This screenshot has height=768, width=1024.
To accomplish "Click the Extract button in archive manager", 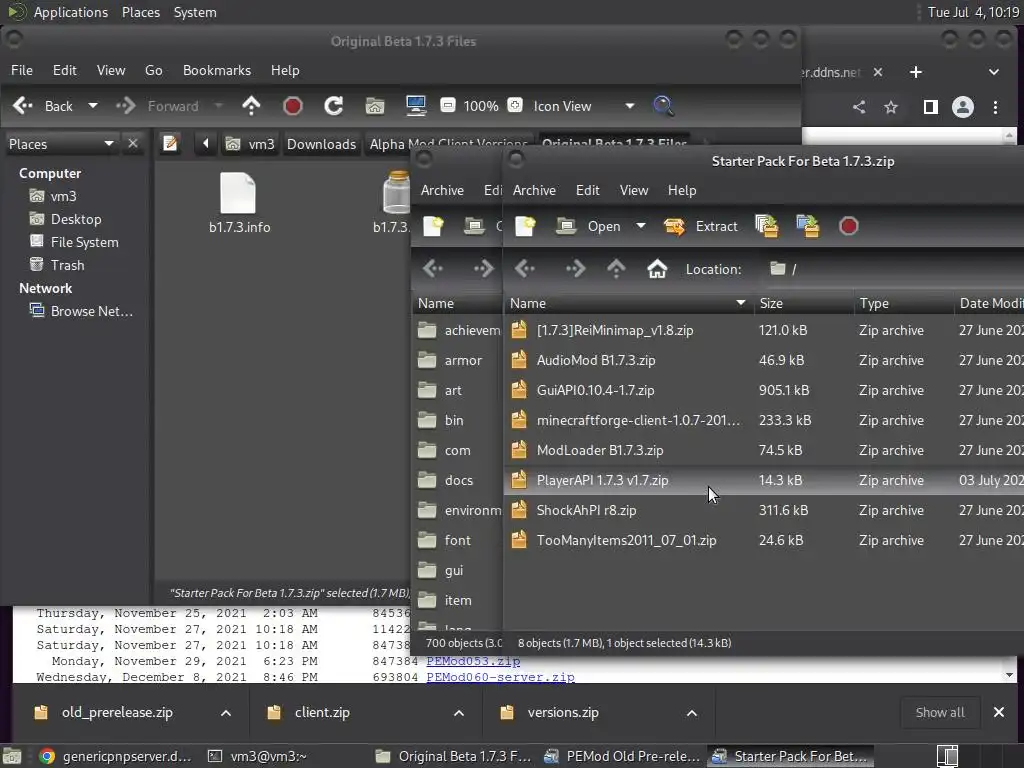I will click(701, 226).
